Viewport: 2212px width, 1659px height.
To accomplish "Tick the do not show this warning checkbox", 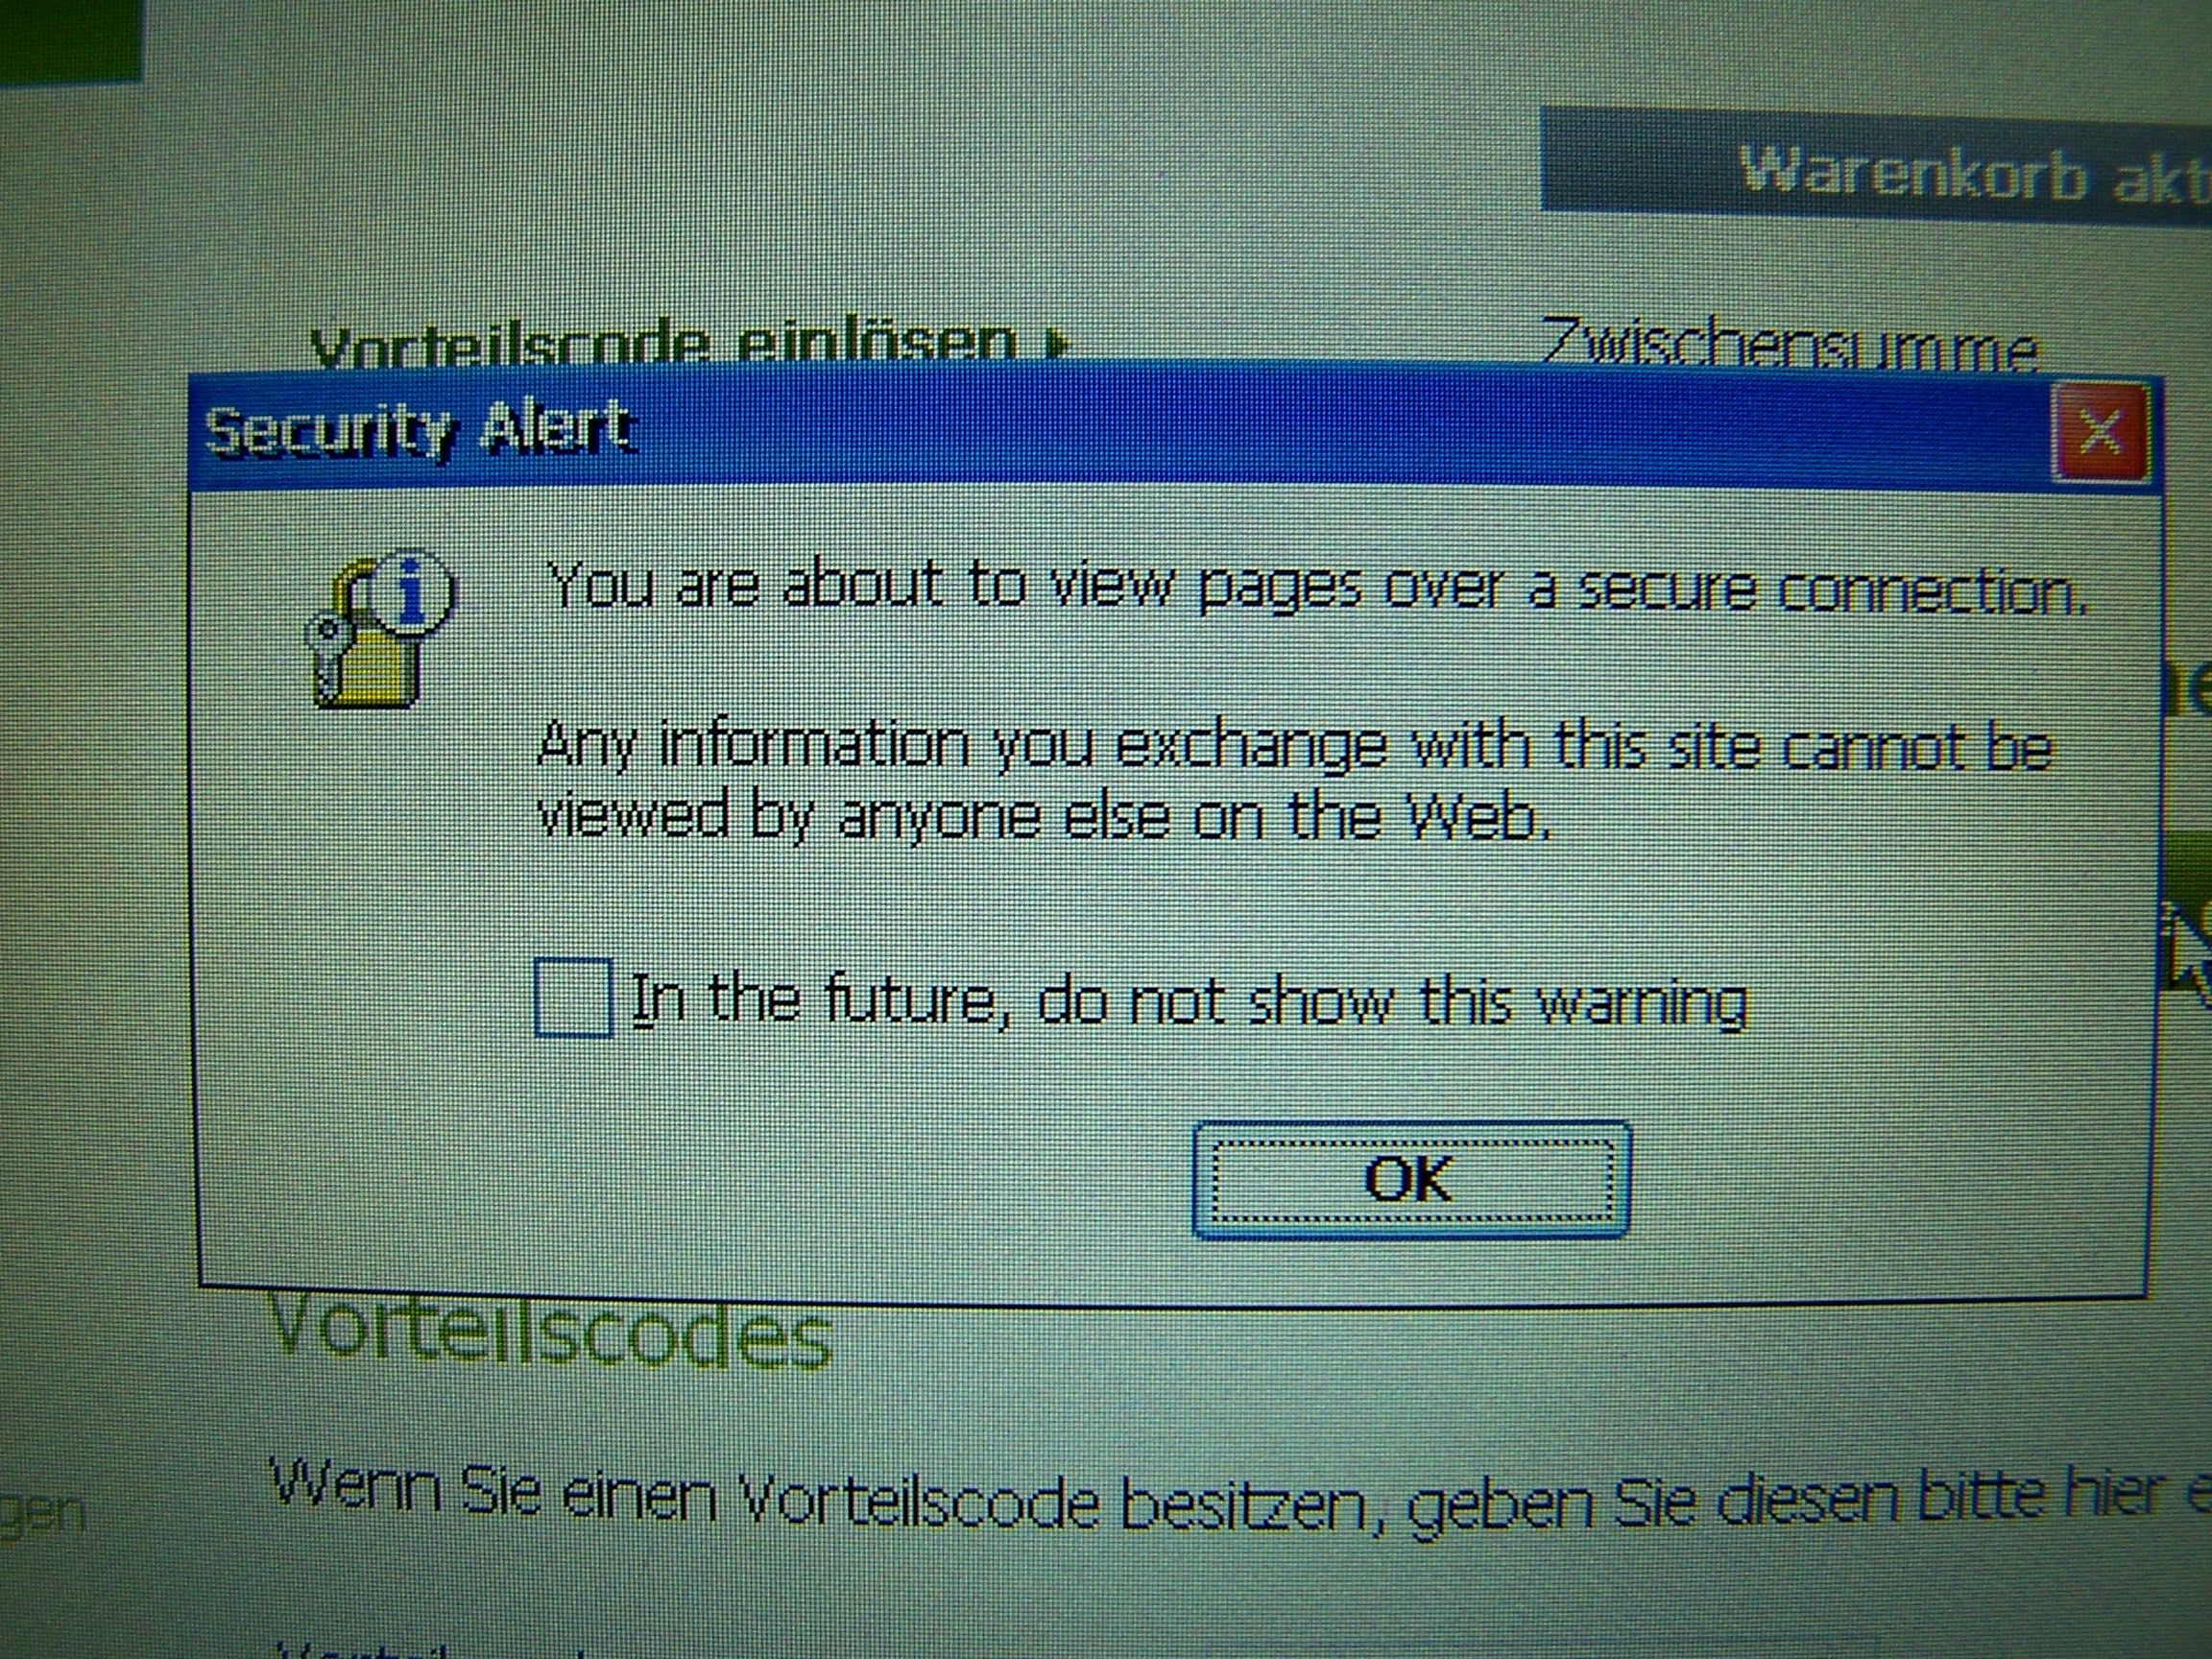I will (x=573, y=997).
